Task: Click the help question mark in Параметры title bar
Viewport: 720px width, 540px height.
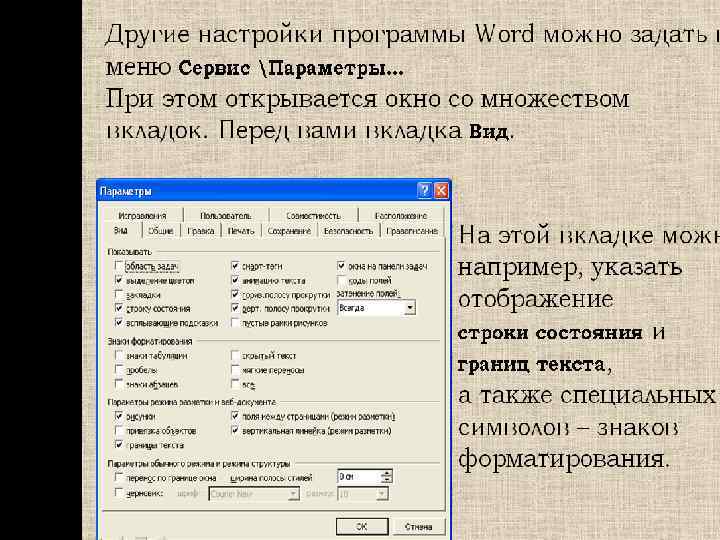Action: point(425,190)
